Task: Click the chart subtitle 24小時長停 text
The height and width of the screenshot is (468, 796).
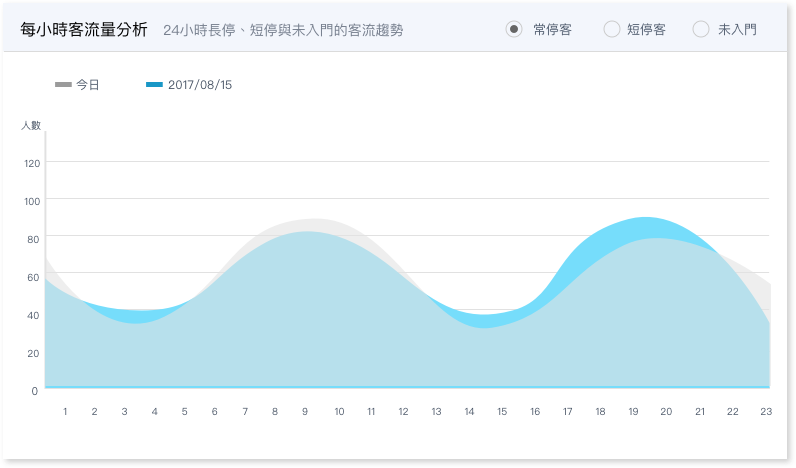Action: click(200, 30)
